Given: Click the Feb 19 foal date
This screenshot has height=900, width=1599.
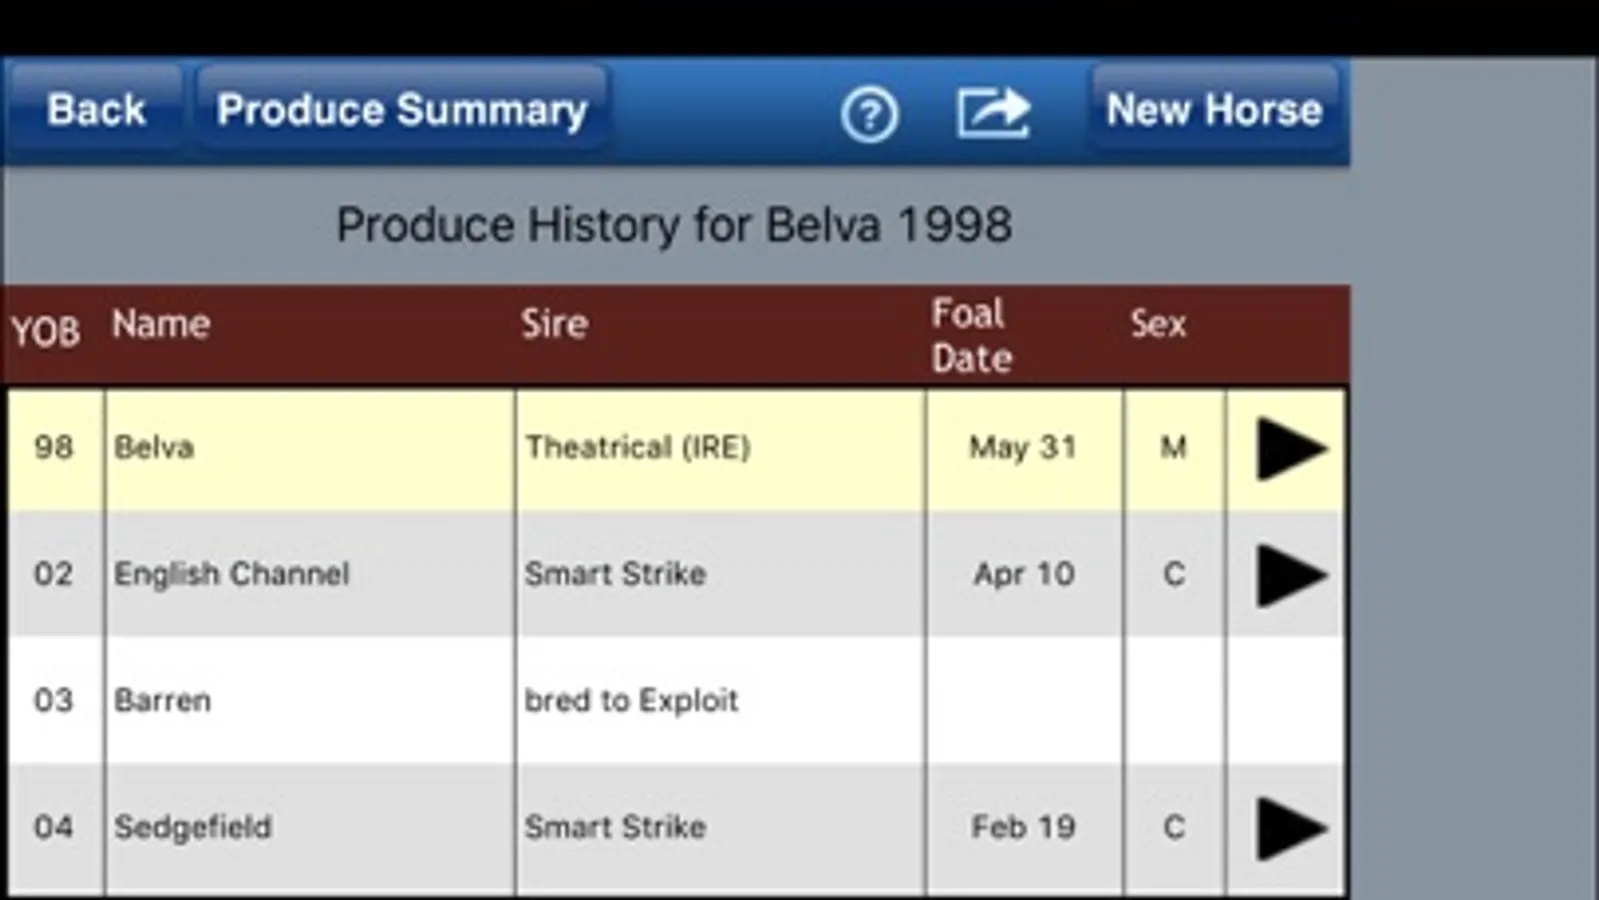Looking at the screenshot, I should 1023,827.
